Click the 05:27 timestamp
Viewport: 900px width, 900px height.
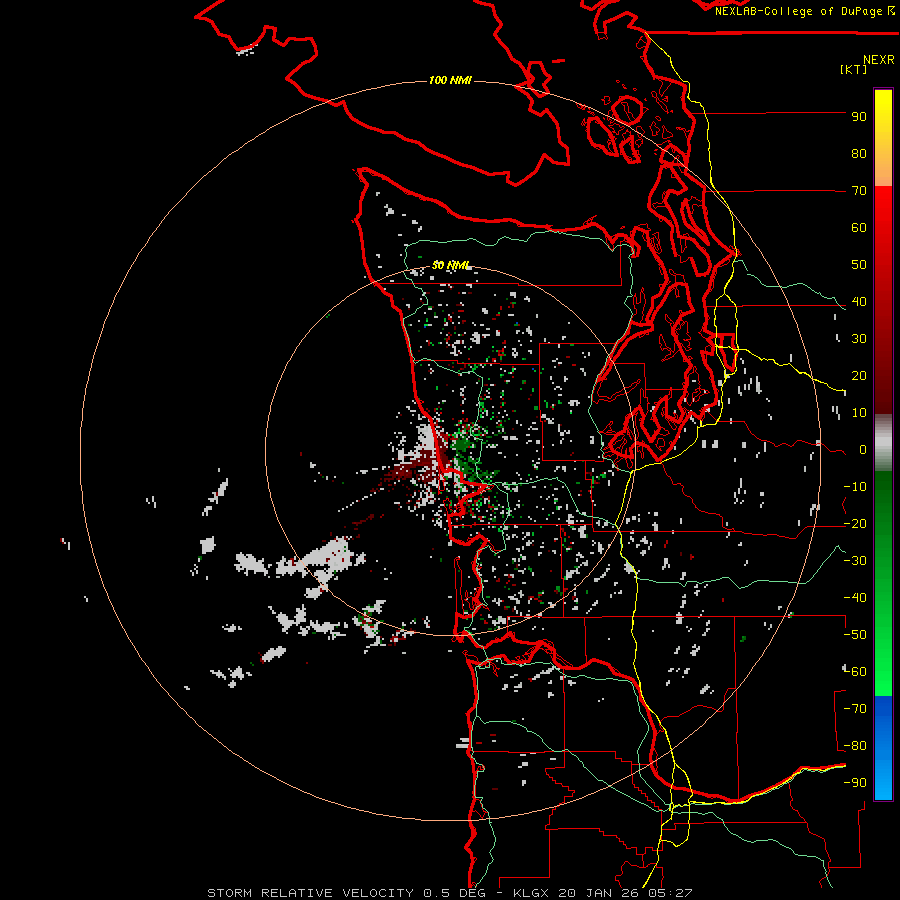(x=671, y=893)
